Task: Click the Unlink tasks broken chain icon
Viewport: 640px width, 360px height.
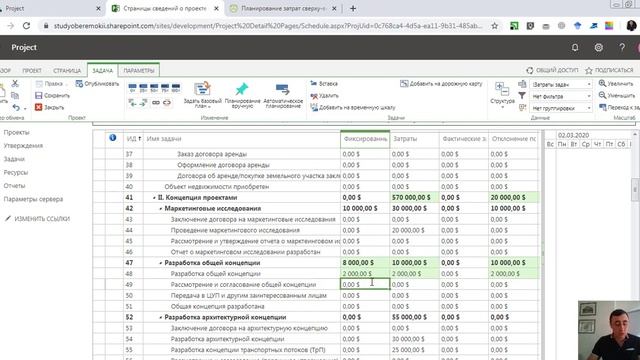Action: tap(167, 103)
